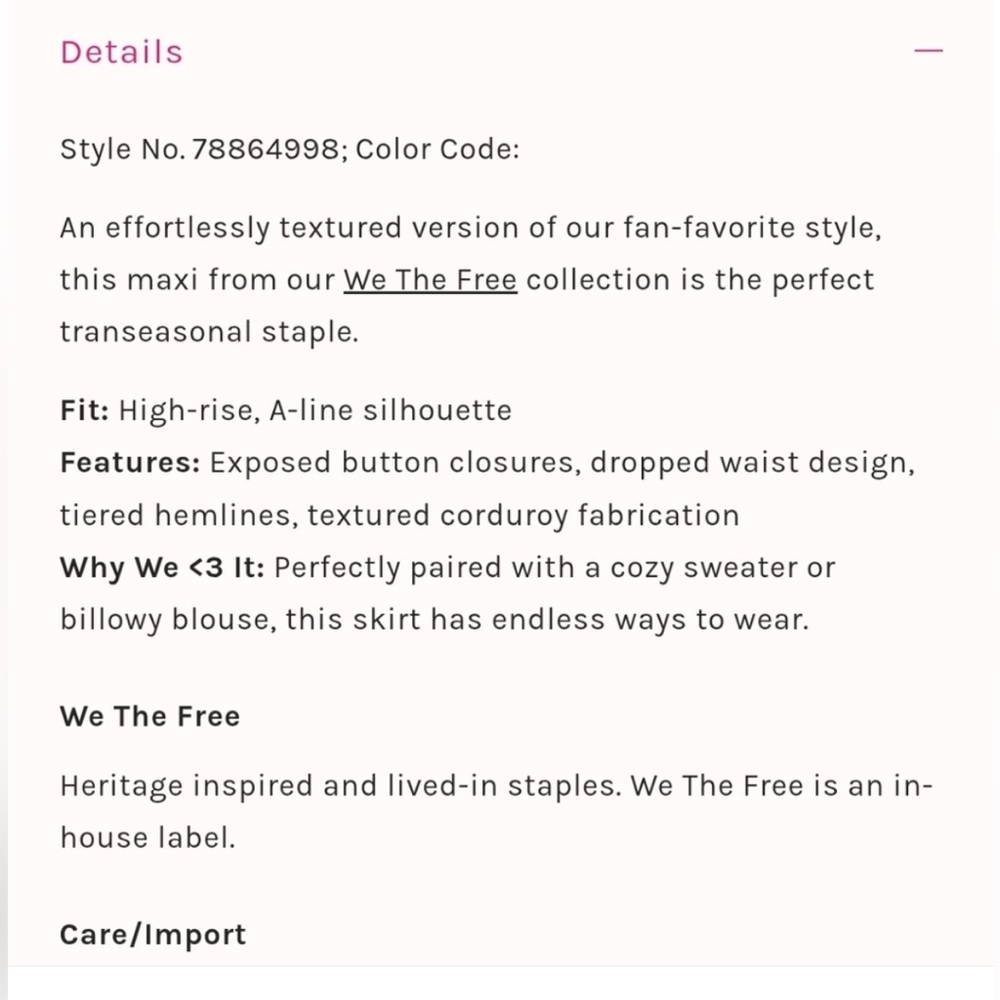
Task: Click the bold Fit: label
Action: pyautogui.click(x=84, y=410)
